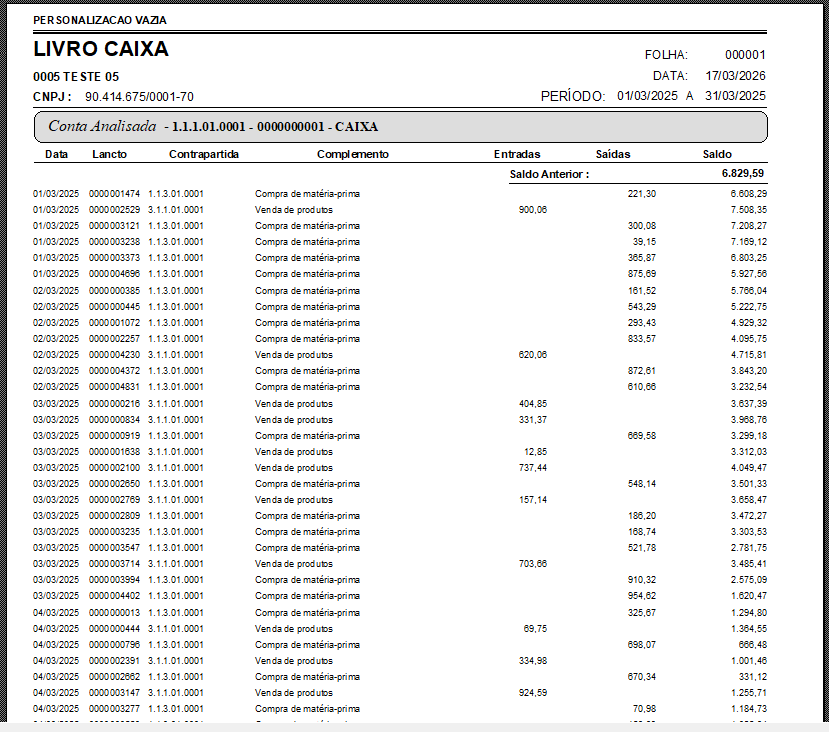Click the Contrapartida column header
This screenshot has width=829, height=732.
click(x=204, y=155)
